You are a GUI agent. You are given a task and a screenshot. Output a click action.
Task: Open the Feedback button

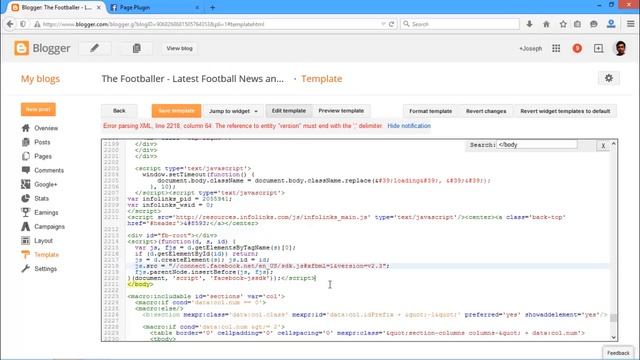pyautogui.click(x=618, y=353)
